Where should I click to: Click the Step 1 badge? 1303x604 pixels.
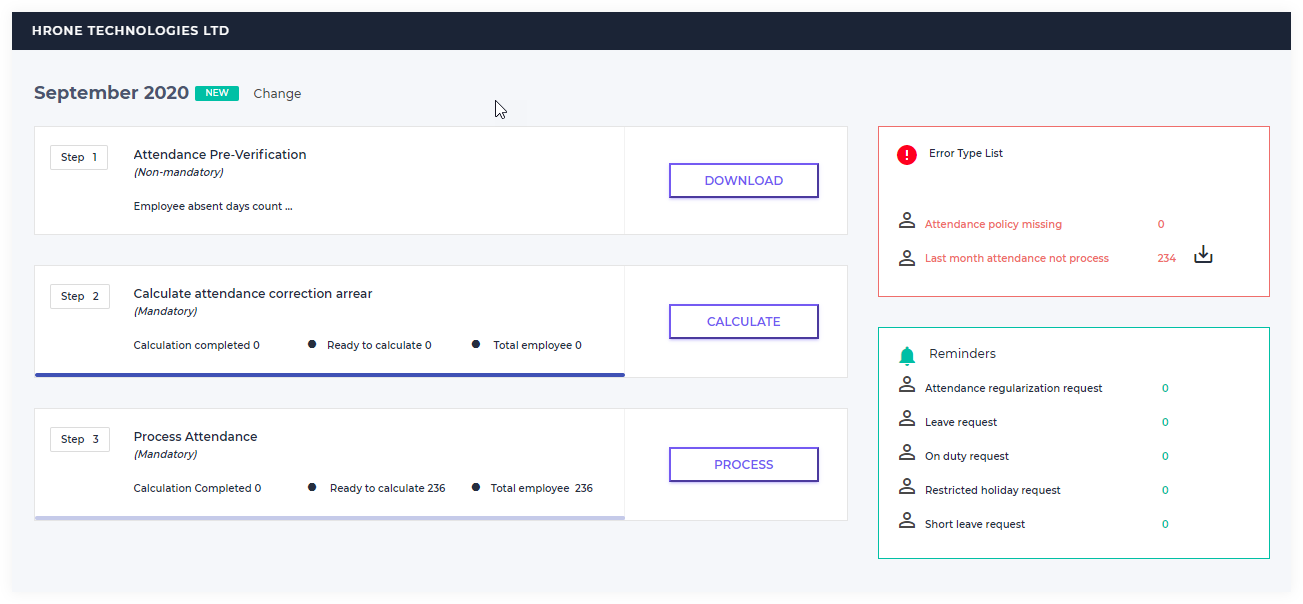[79, 157]
